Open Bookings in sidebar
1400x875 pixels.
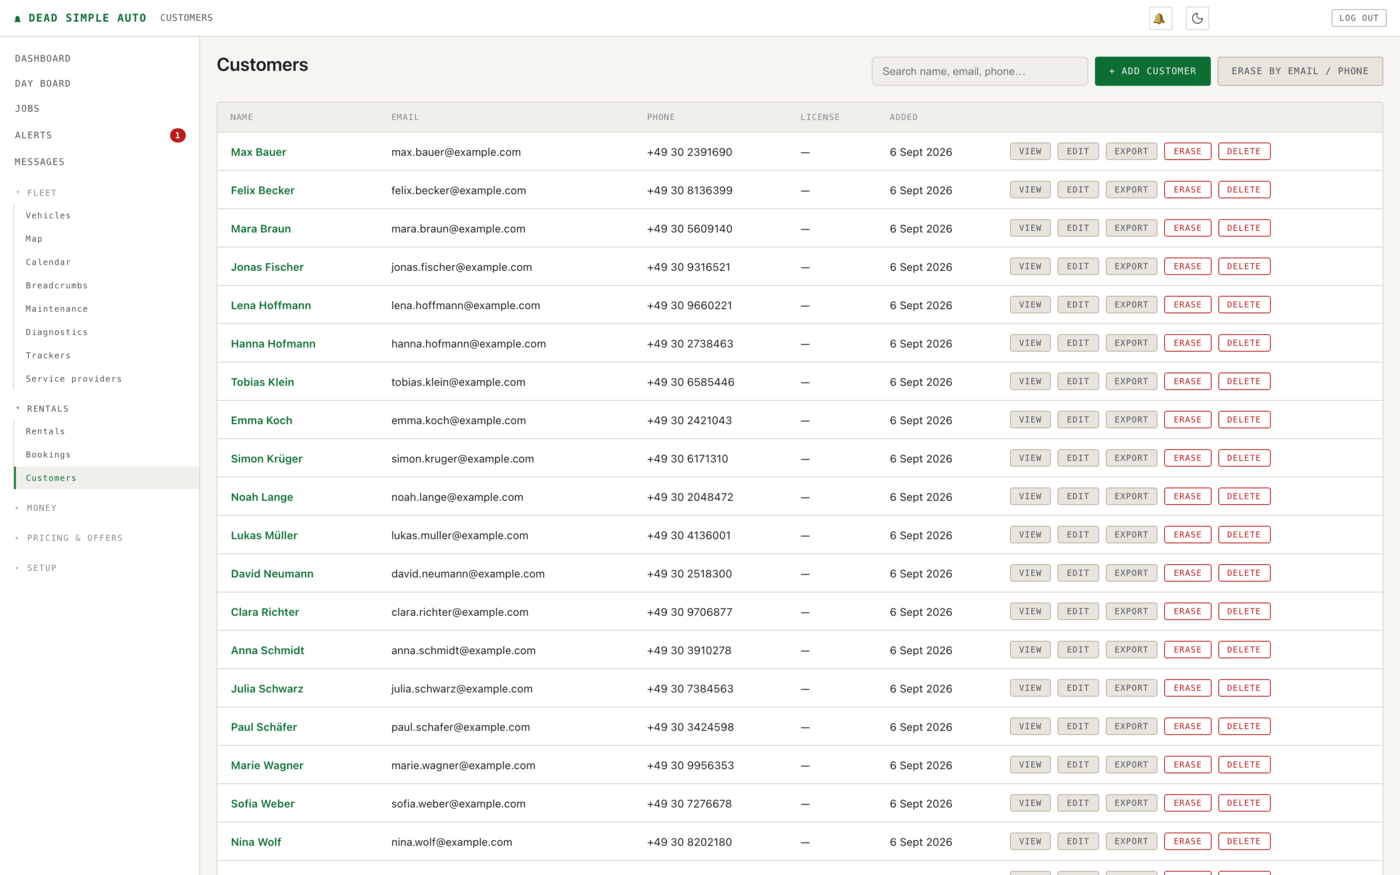coord(48,455)
